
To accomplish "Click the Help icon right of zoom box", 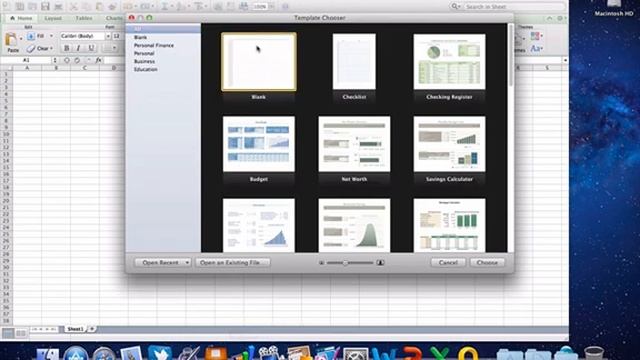I will (x=285, y=7).
